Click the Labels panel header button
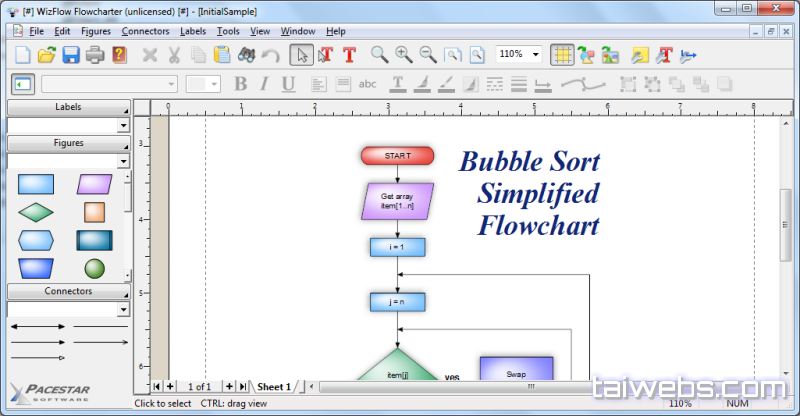The width and height of the screenshot is (800, 416). click(68, 107)
